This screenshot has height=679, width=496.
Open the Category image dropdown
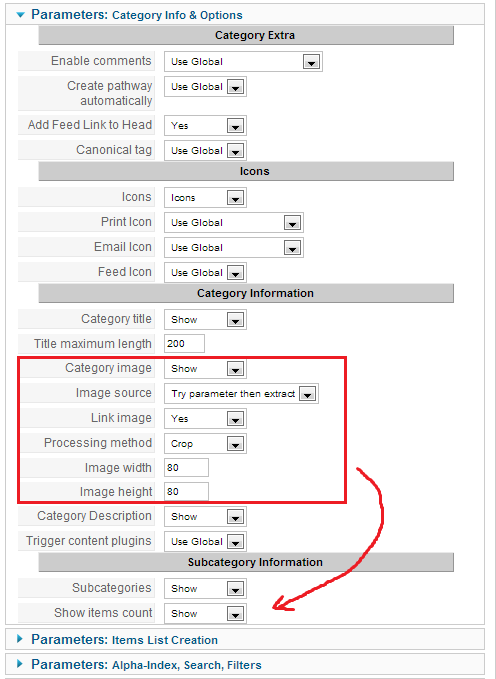click(x=205, y=369)
